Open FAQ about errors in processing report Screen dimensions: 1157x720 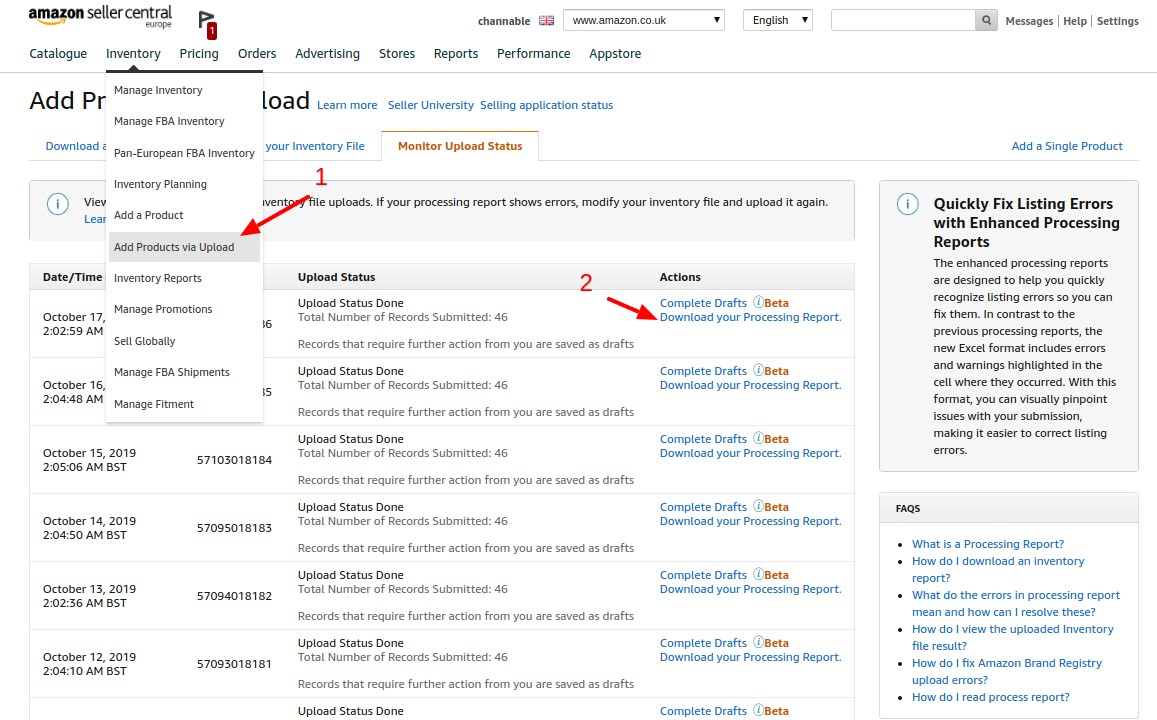point(1016,603)
